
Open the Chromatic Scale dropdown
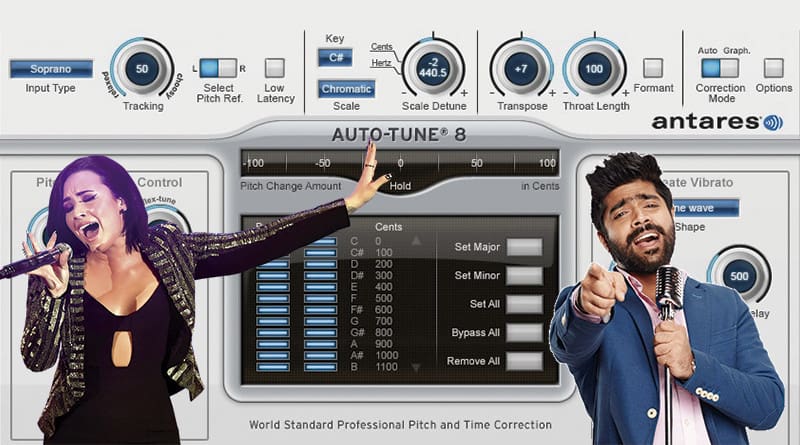[x=346, y=89]
